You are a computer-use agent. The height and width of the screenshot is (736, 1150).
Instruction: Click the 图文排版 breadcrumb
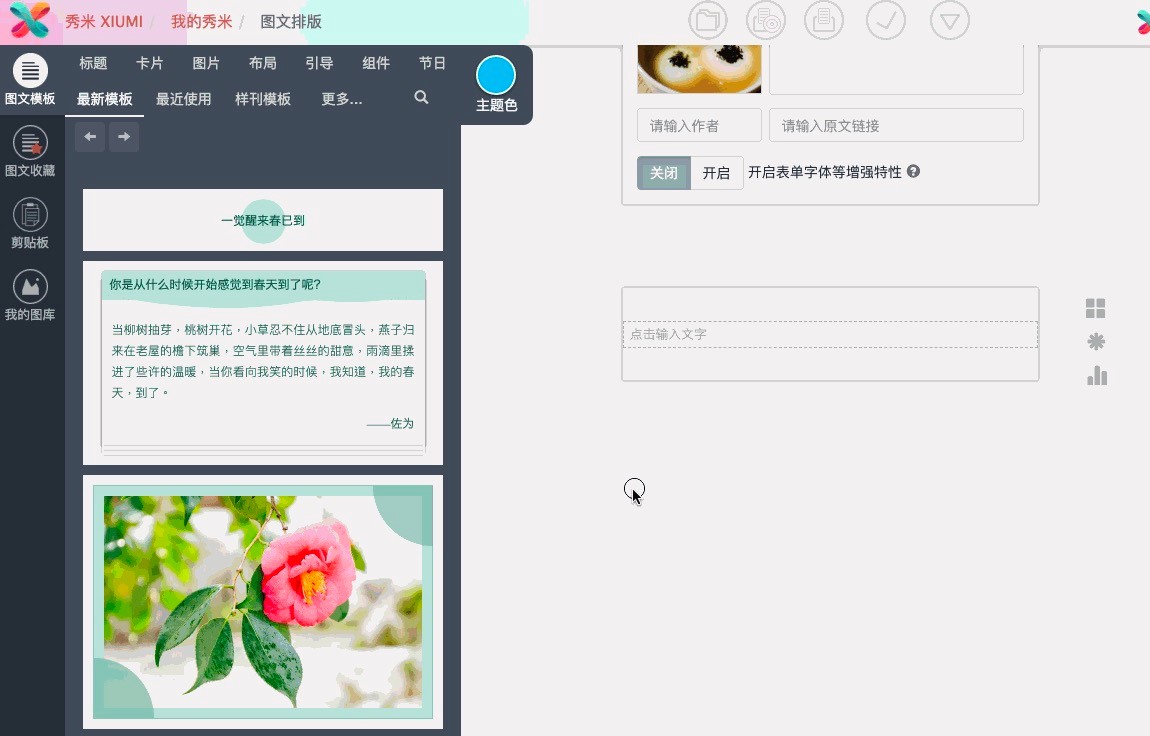pos(291,21)
